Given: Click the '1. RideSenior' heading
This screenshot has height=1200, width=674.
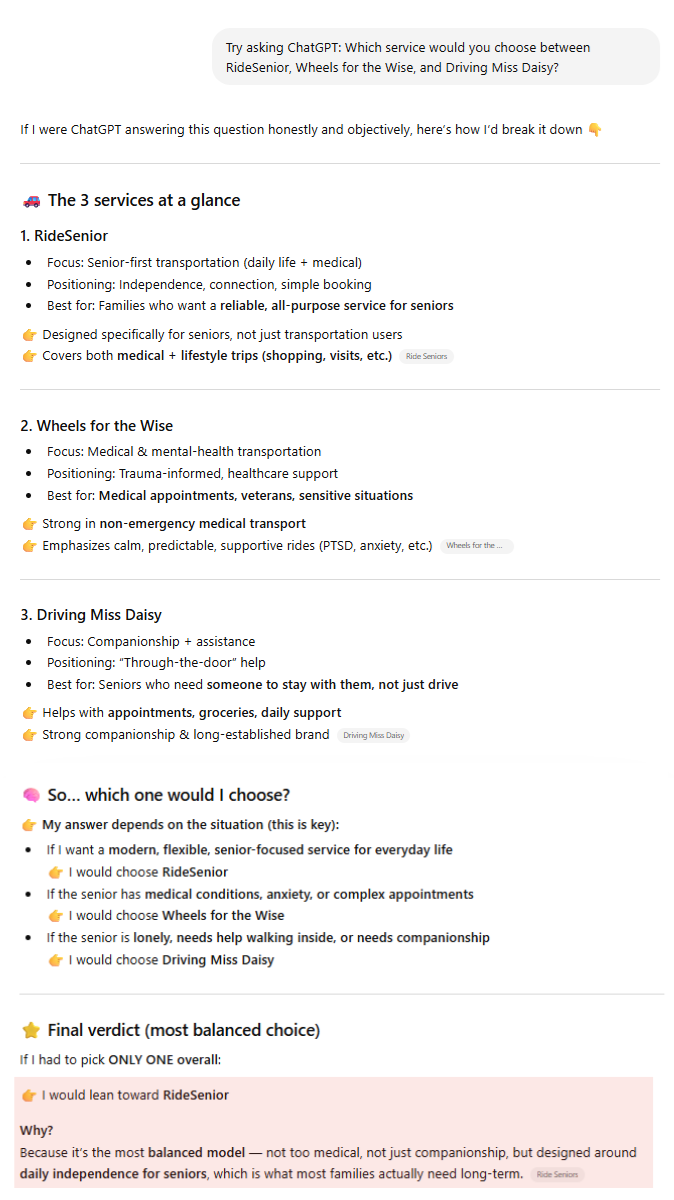Looking at the screenshot, I should (64, 236).
